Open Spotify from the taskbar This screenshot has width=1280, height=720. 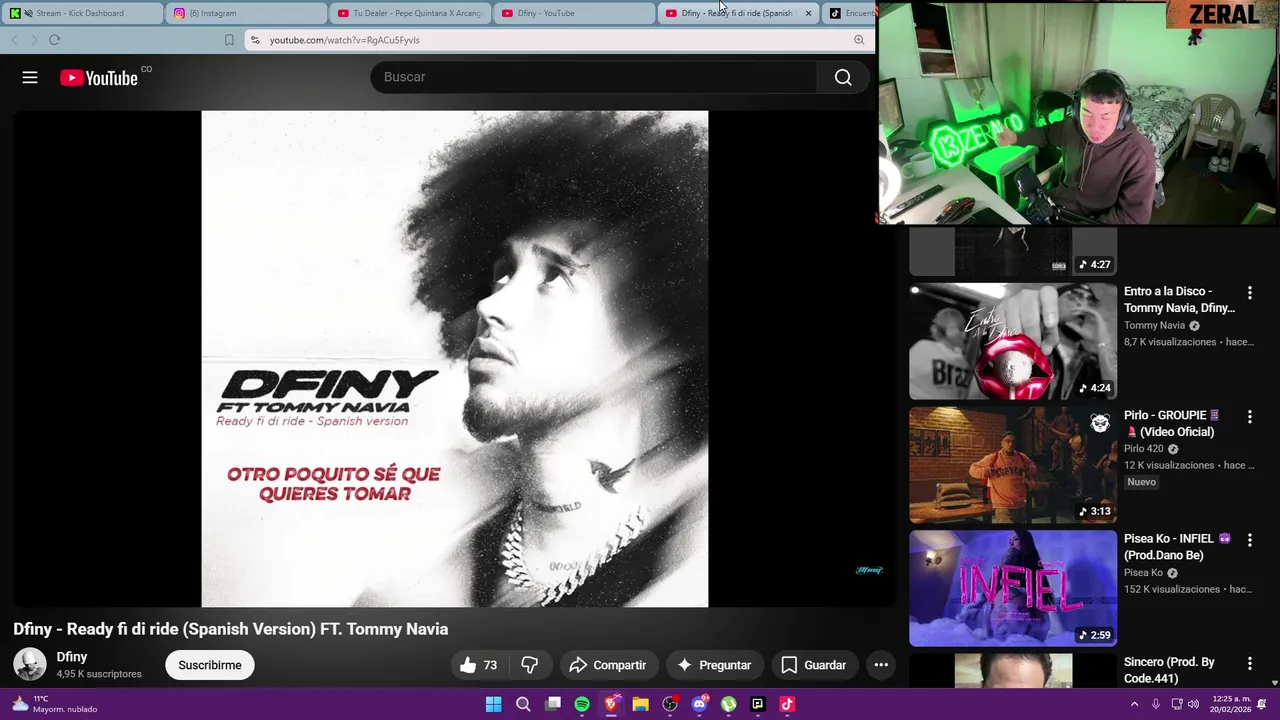coord(582,704)
